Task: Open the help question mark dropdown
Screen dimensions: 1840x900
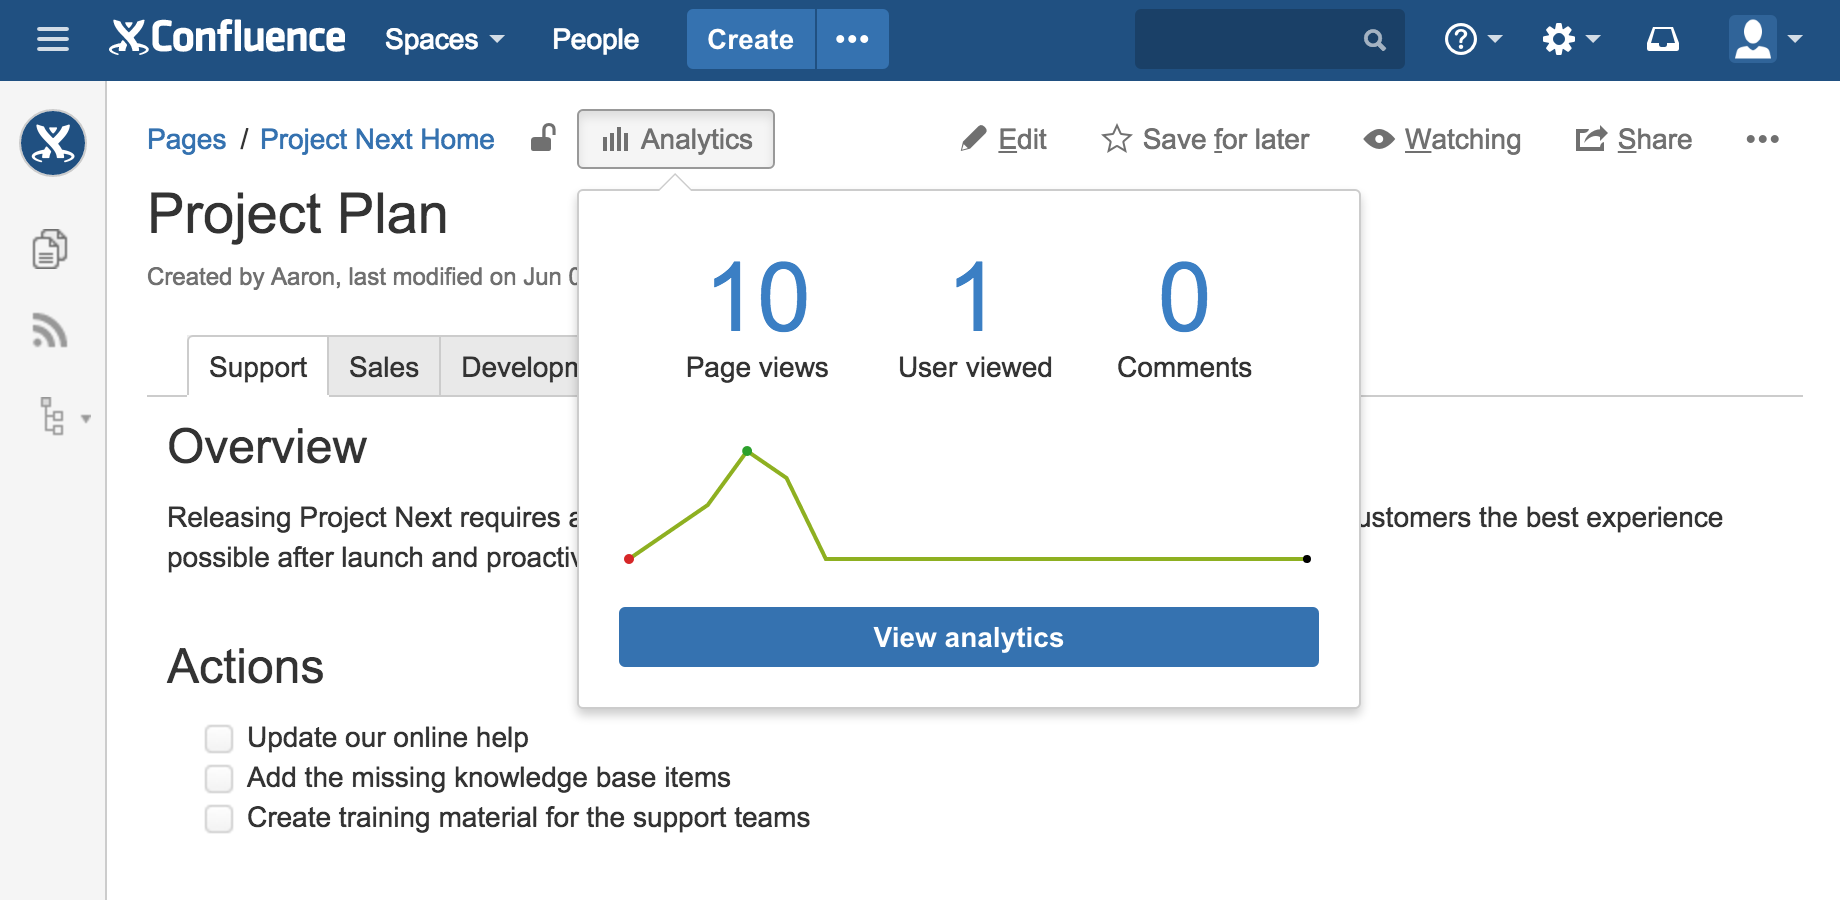Action: [1473, 39]
